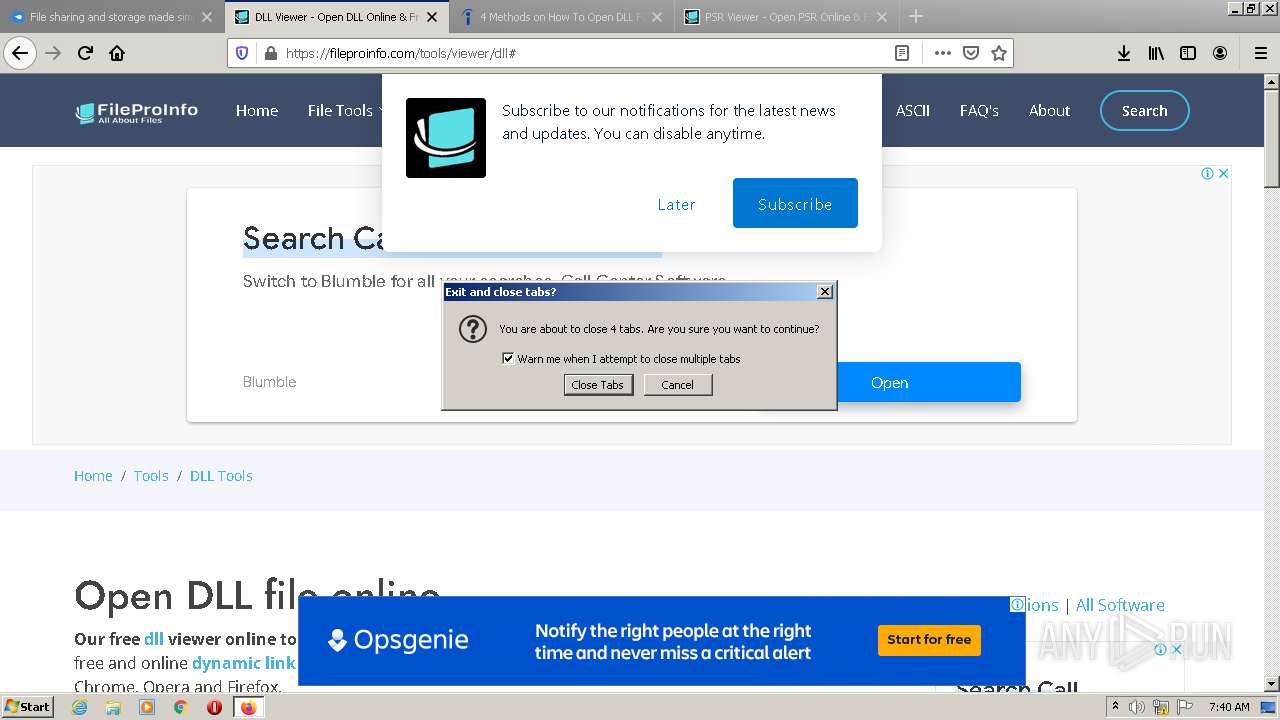Viewport: 1280px width, 720px height.
Task: Open the Library bookmarks icon
Action: (1156, 53)
